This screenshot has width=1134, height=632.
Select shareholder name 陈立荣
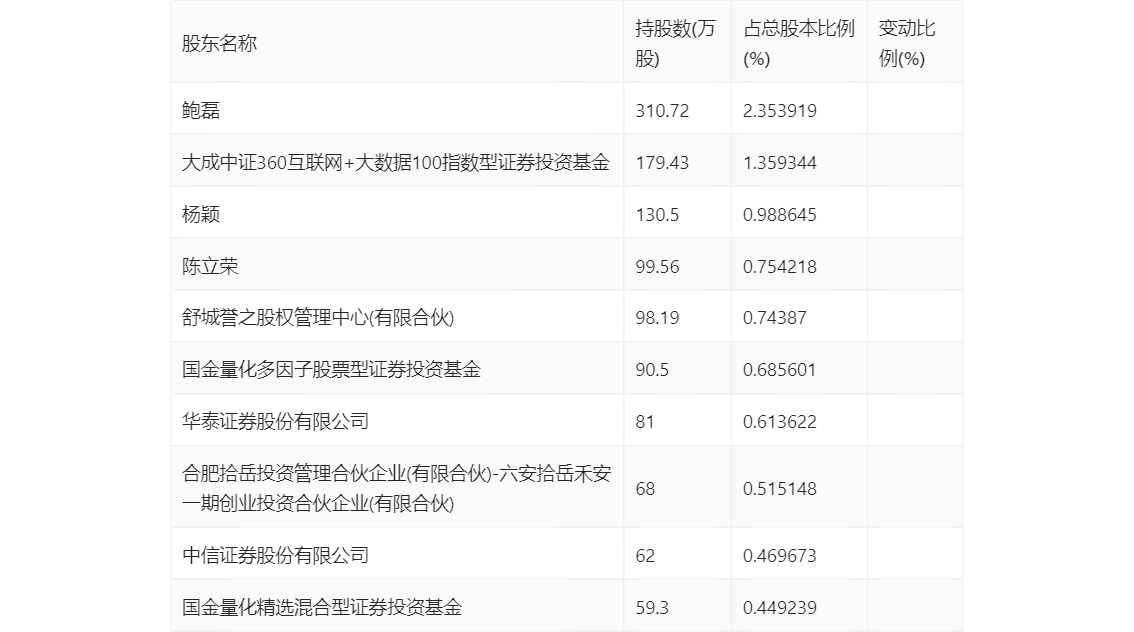click(210, 266)
